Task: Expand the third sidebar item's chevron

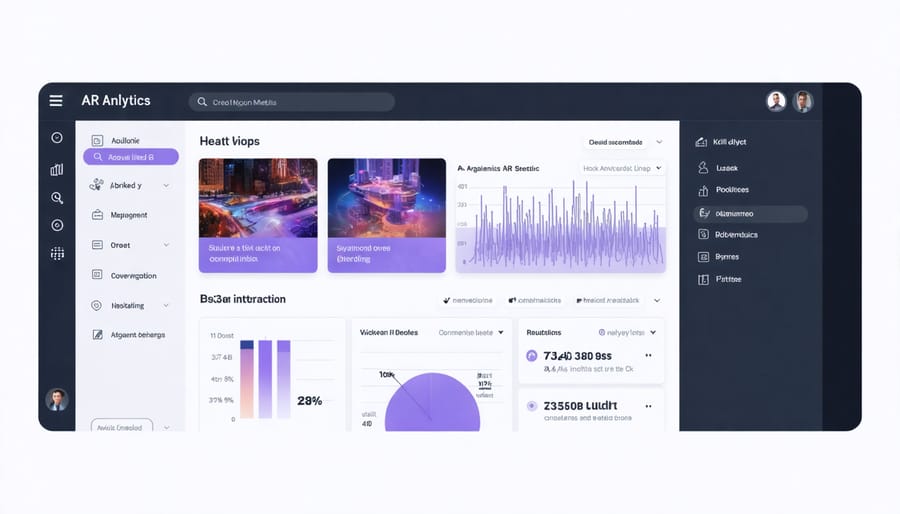Action: click(x=166, y=185)
